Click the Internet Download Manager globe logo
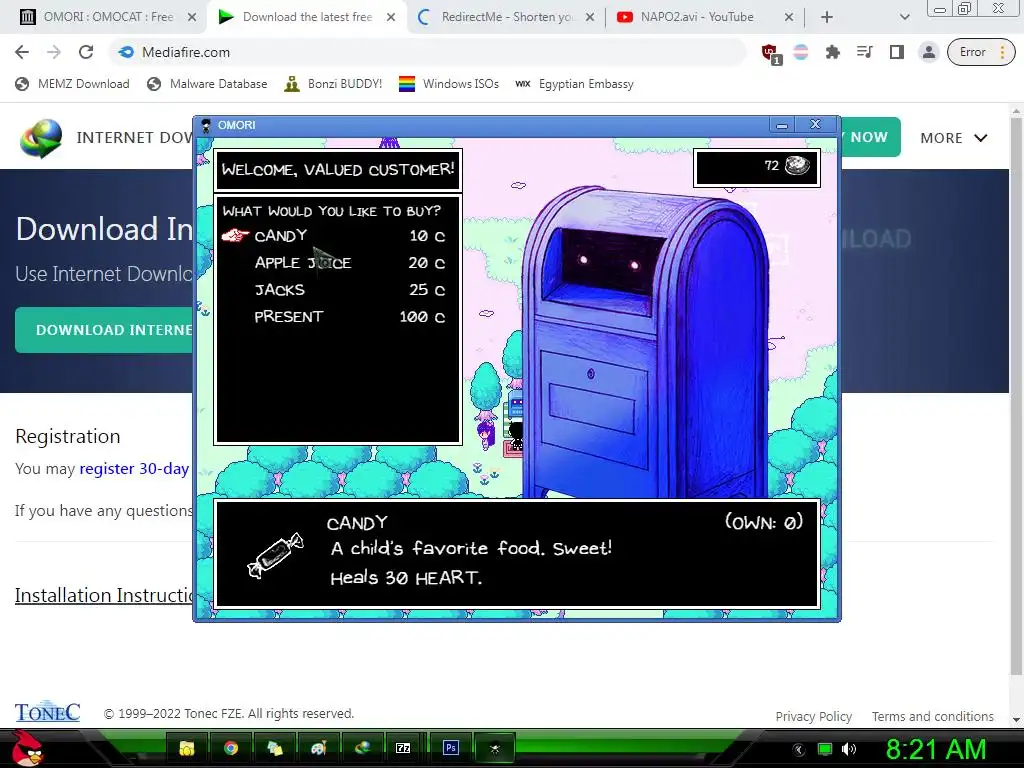The height and width of the screenshot is (768, 1024). (x=40, y=138)
